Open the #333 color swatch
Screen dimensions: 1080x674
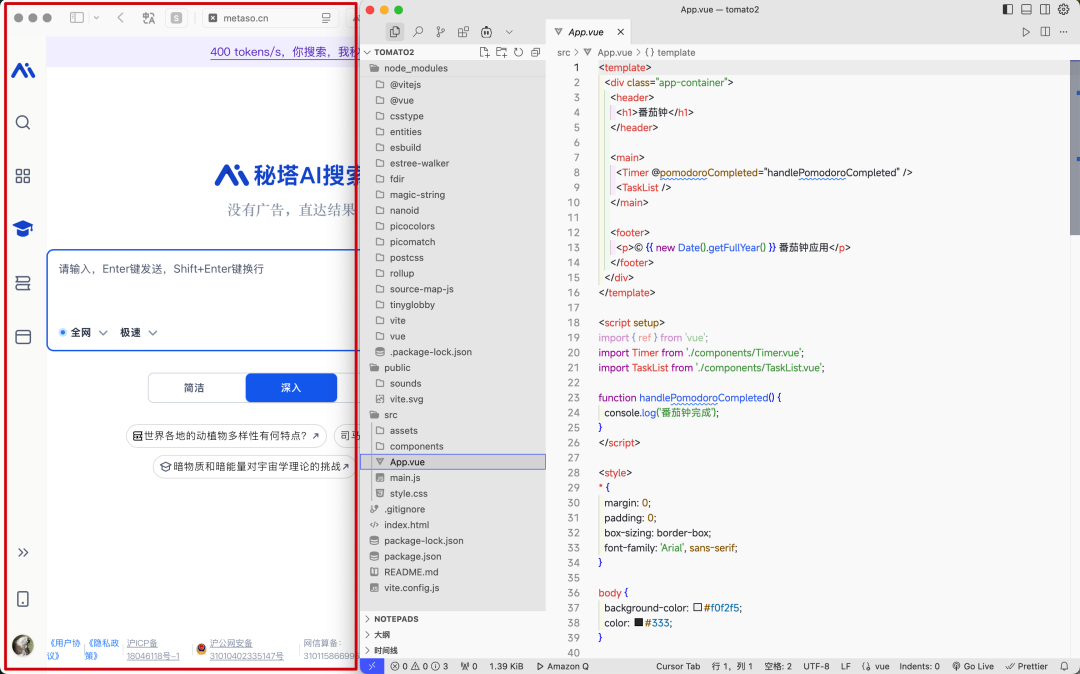pyautogui.click(x=638, y=622)
